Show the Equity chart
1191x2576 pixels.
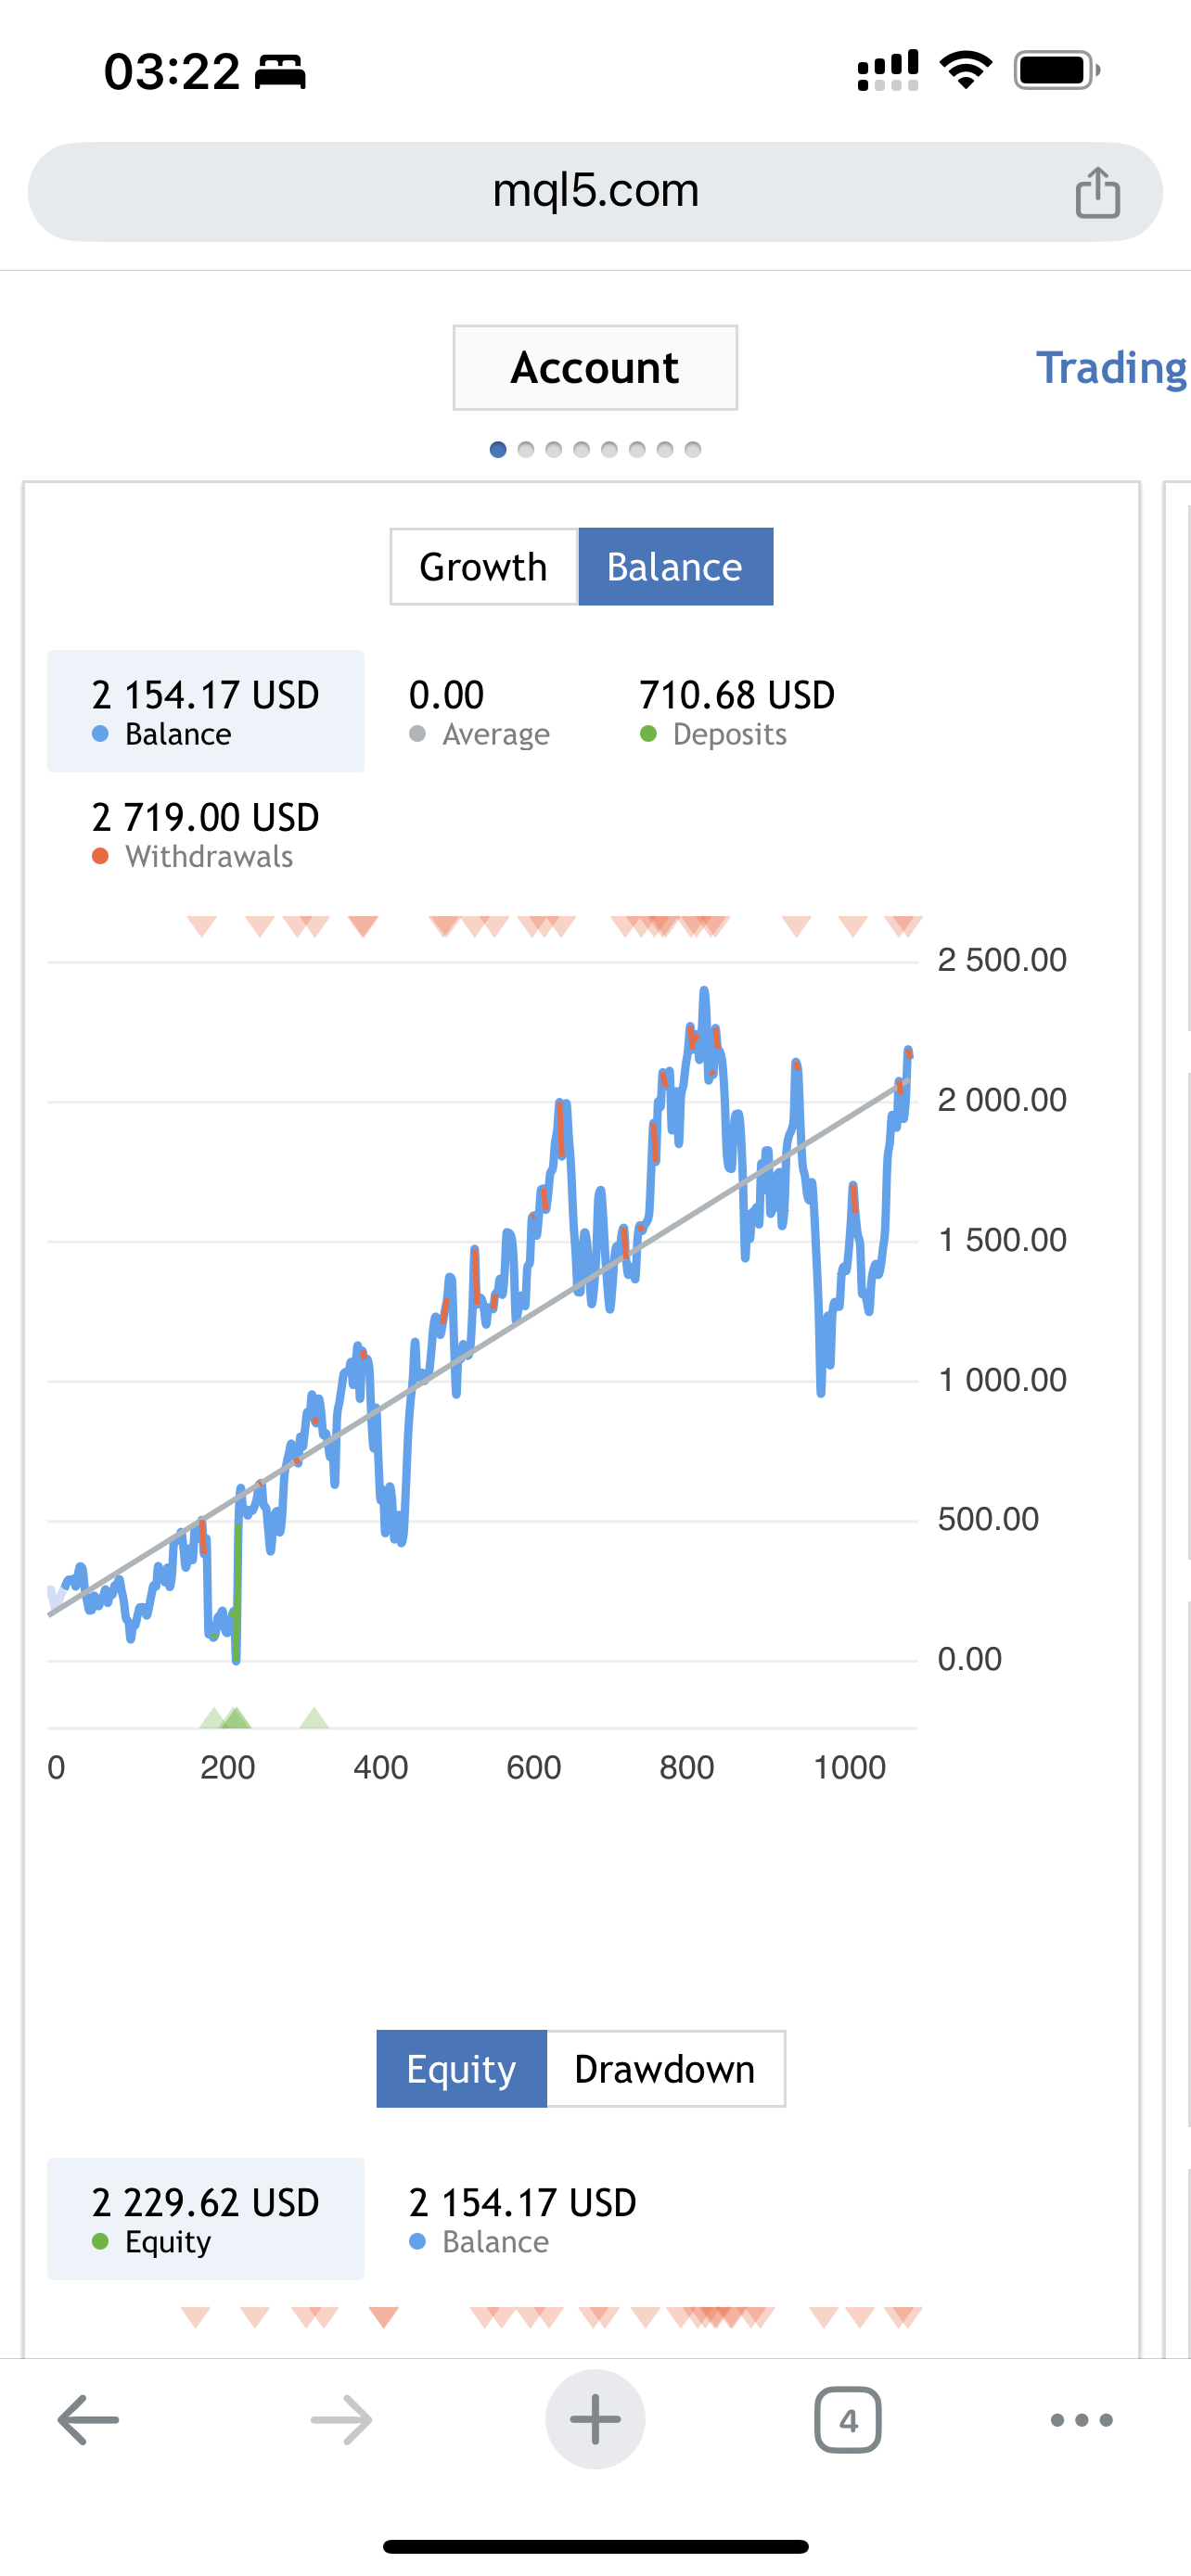(461, 2069)
